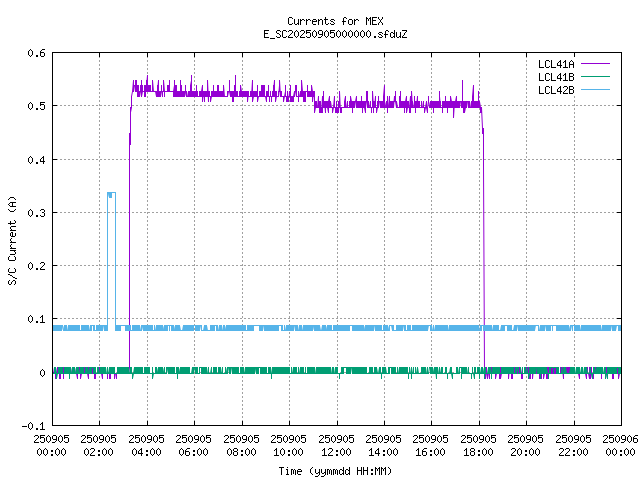Select the LCL42B legend label
Screen dimensions: 640x480
555,89
